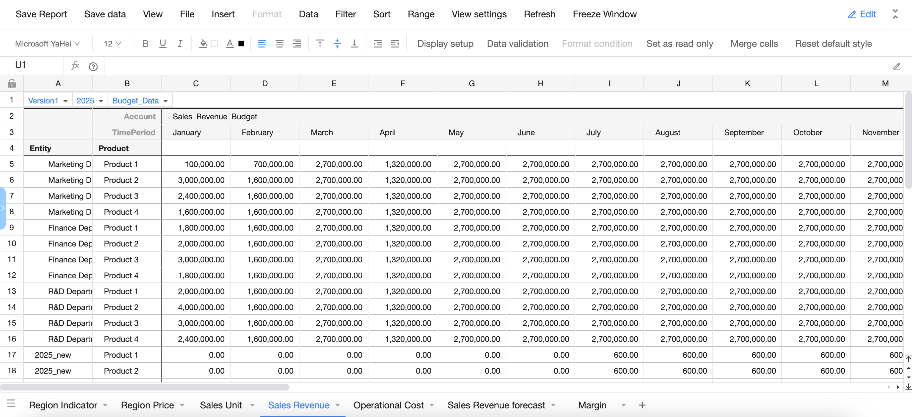Center cell text horizontally

[280, 44]
